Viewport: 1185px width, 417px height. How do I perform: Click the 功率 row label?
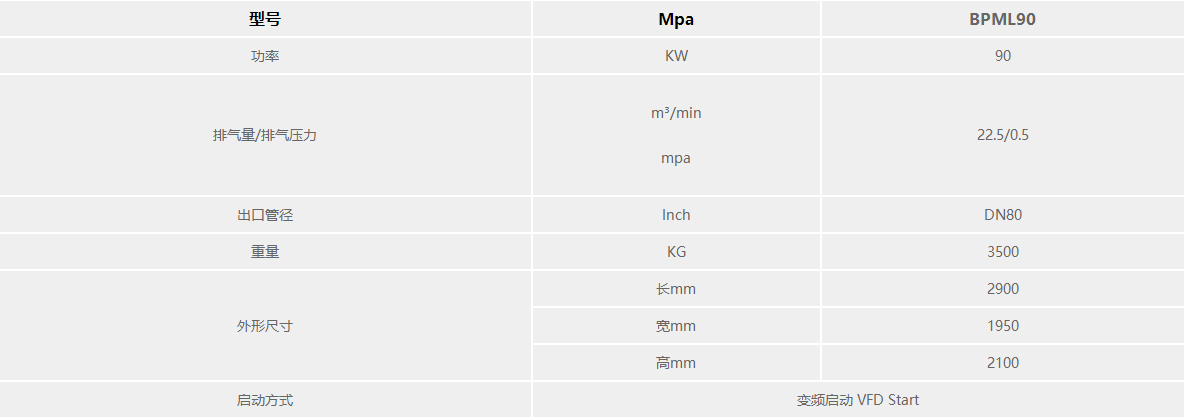[265, 56]
